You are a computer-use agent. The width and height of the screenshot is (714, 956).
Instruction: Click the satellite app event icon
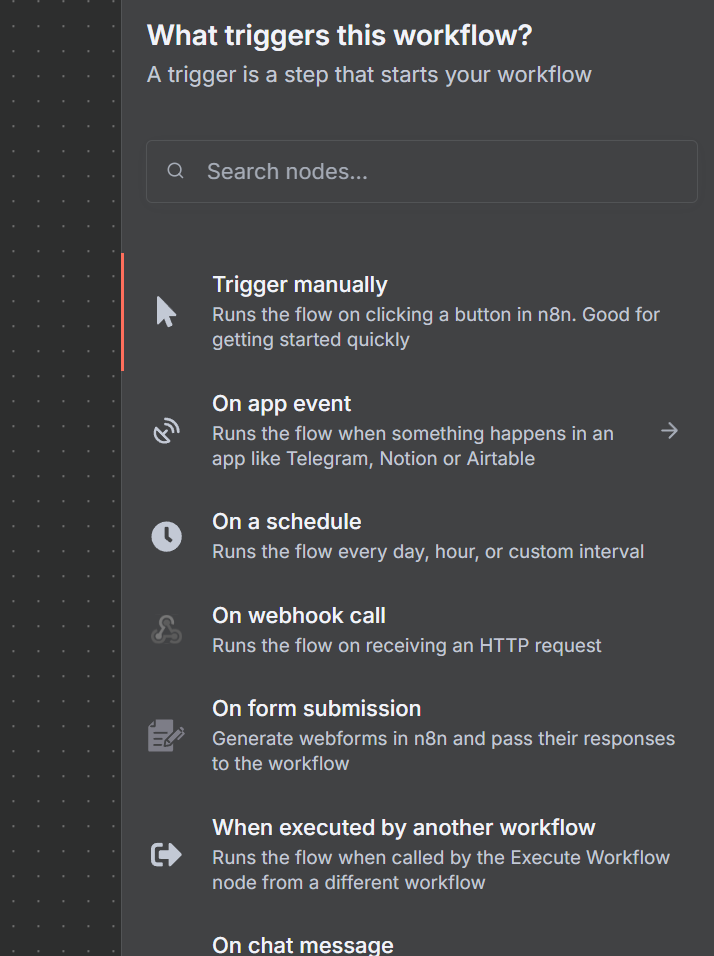(x=166, y=431)
